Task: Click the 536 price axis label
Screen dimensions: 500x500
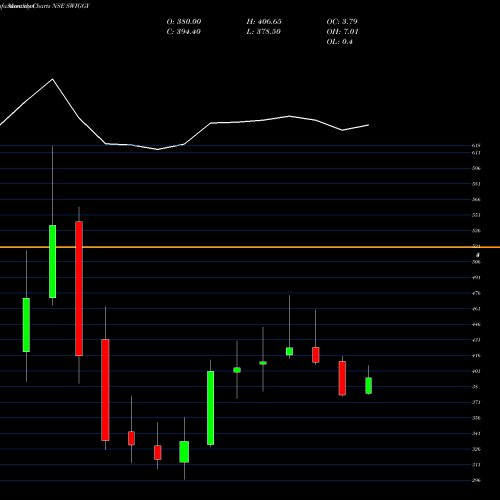Action: (x=476, y=231)
